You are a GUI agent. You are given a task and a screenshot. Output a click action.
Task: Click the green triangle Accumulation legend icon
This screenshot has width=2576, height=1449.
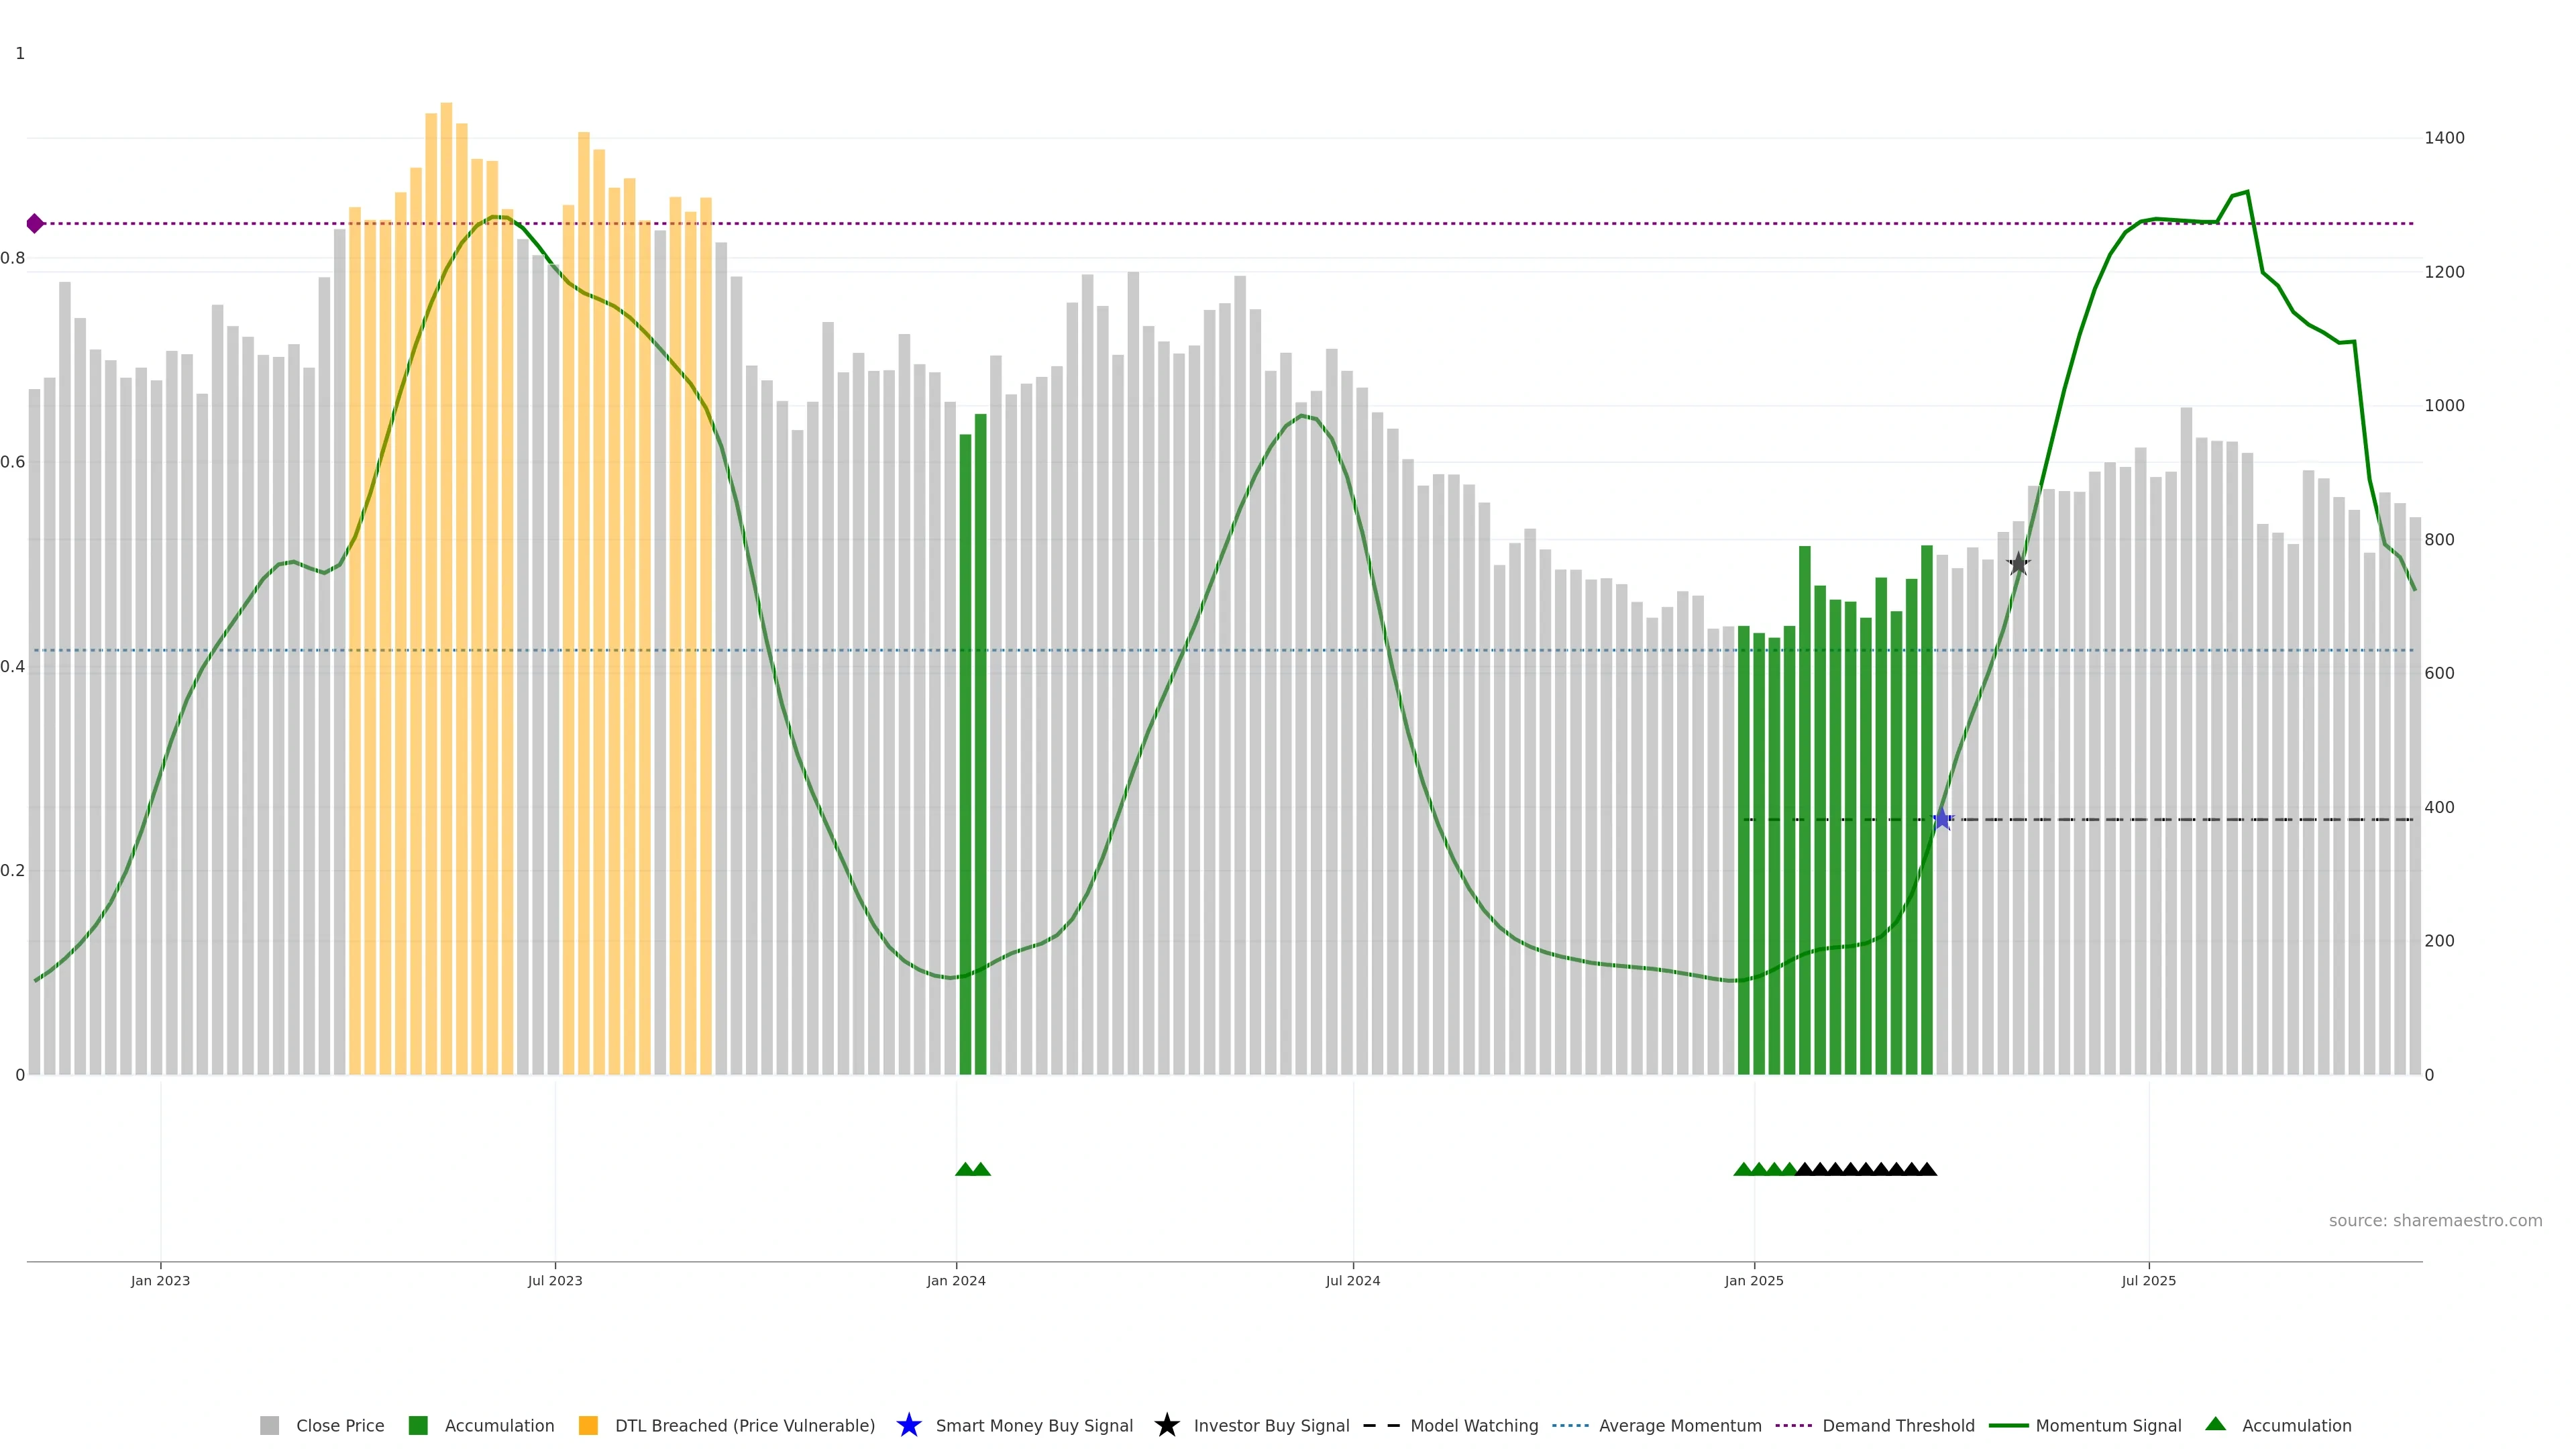pyautogui.click(x=2215, y=1425)
